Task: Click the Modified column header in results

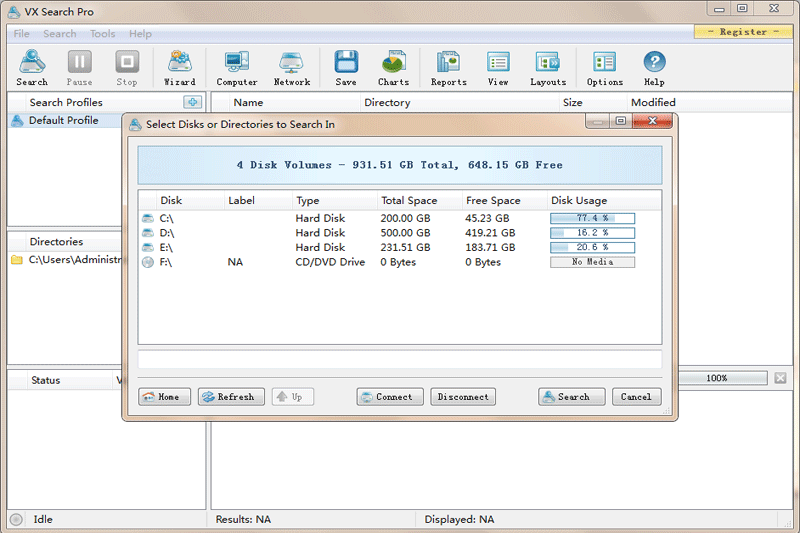Action: point(709,103)
